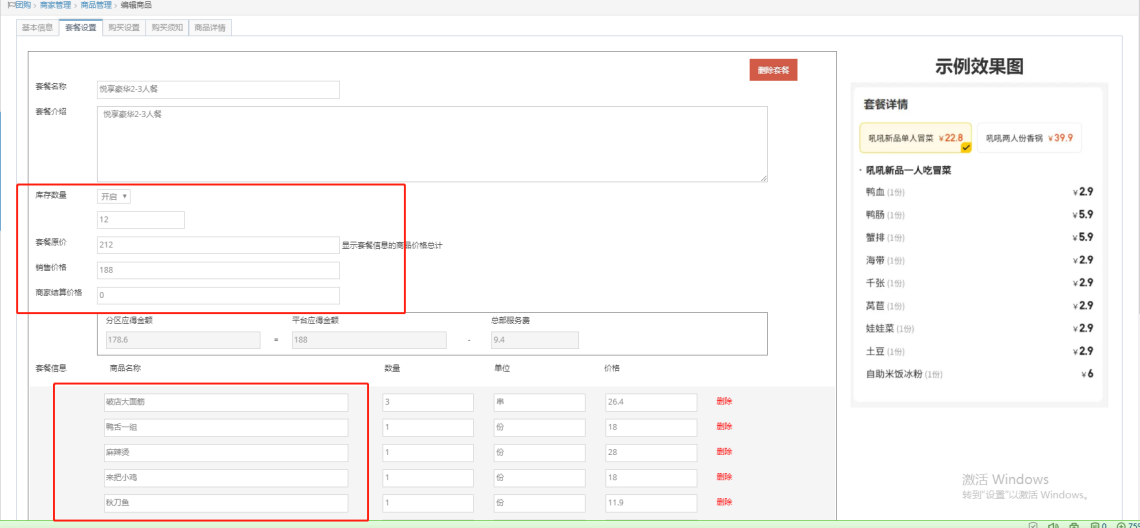Open the 购买须知 tab
The width and height of the screenshot is (1140, 528).
click(167, 27)
